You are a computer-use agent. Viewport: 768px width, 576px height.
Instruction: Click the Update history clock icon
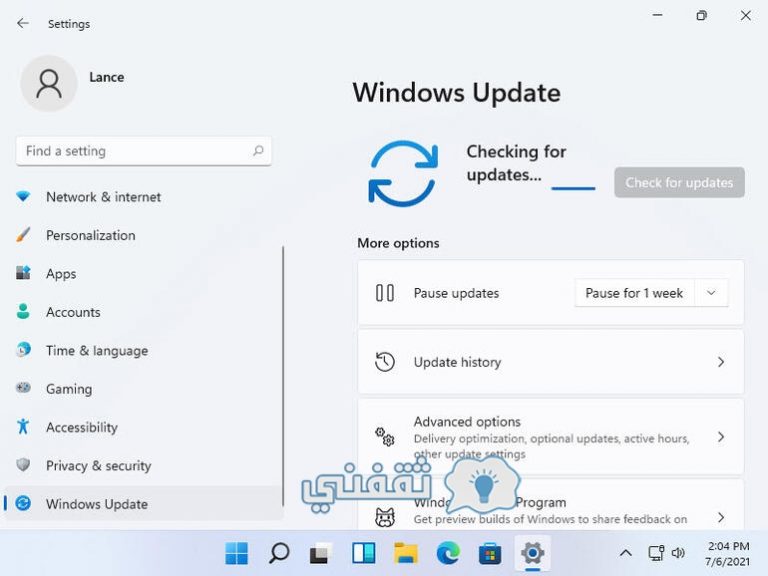tap(385, 362)
